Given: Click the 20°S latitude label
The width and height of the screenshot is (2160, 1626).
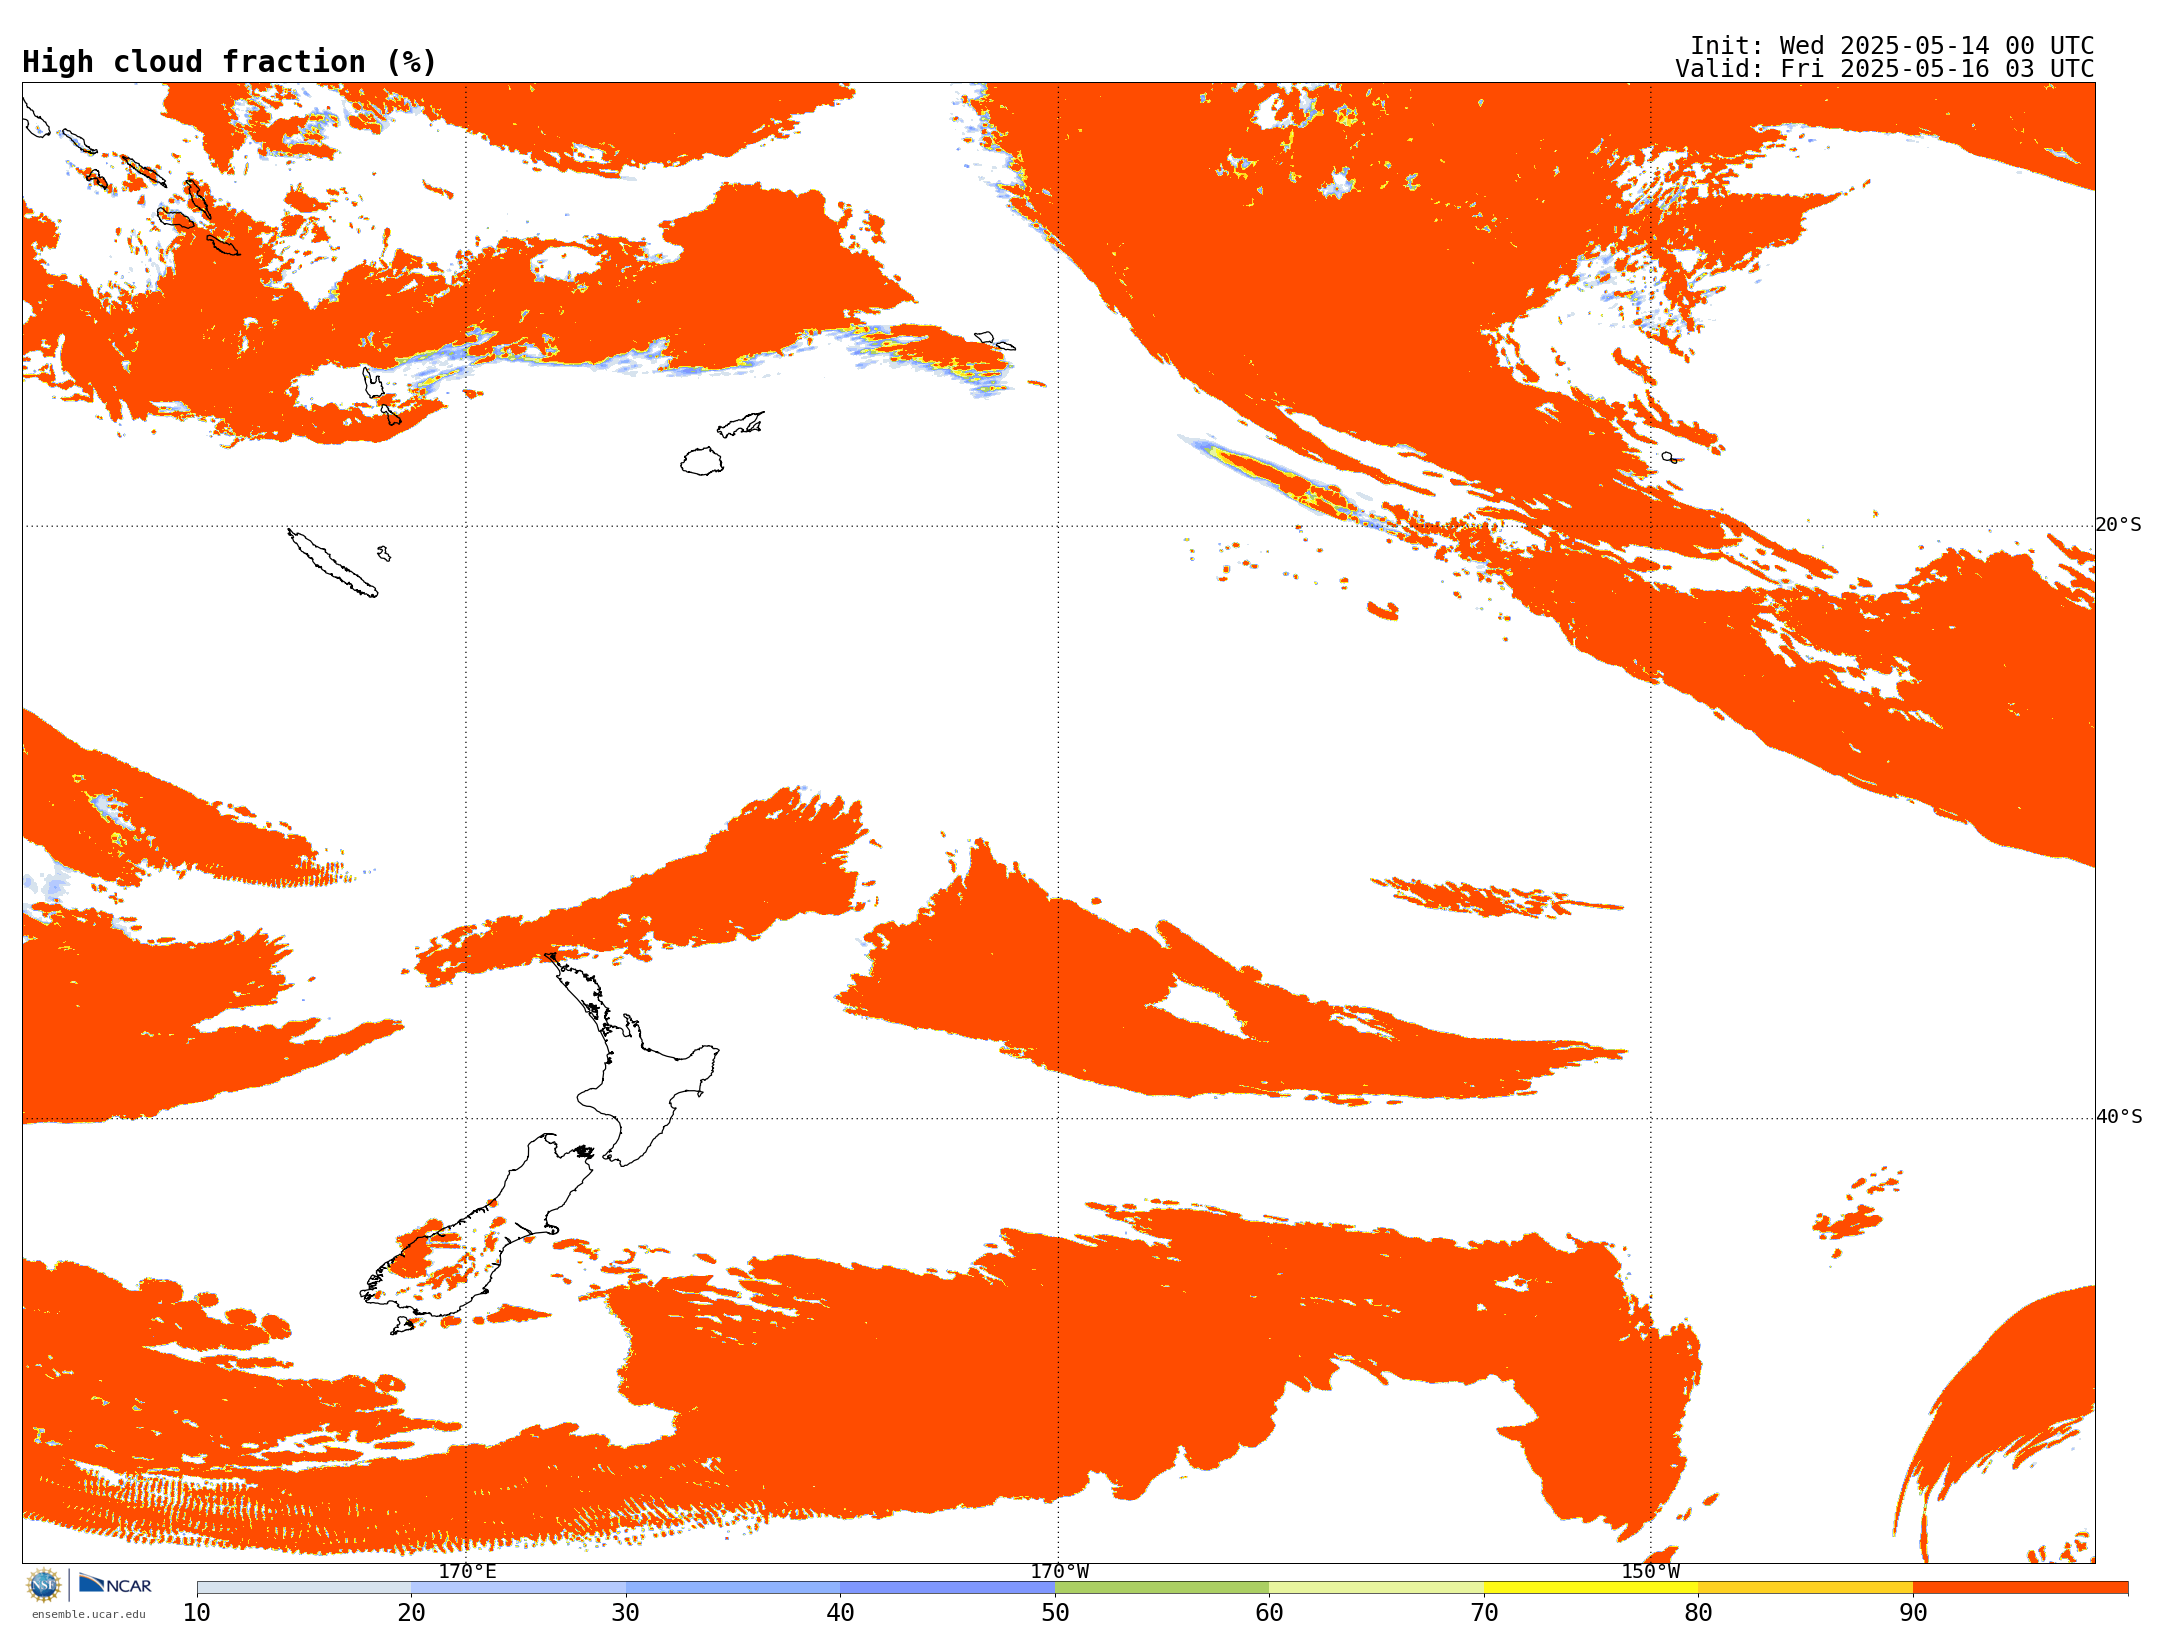Looking at the screenshot, I should [2119, 525].
